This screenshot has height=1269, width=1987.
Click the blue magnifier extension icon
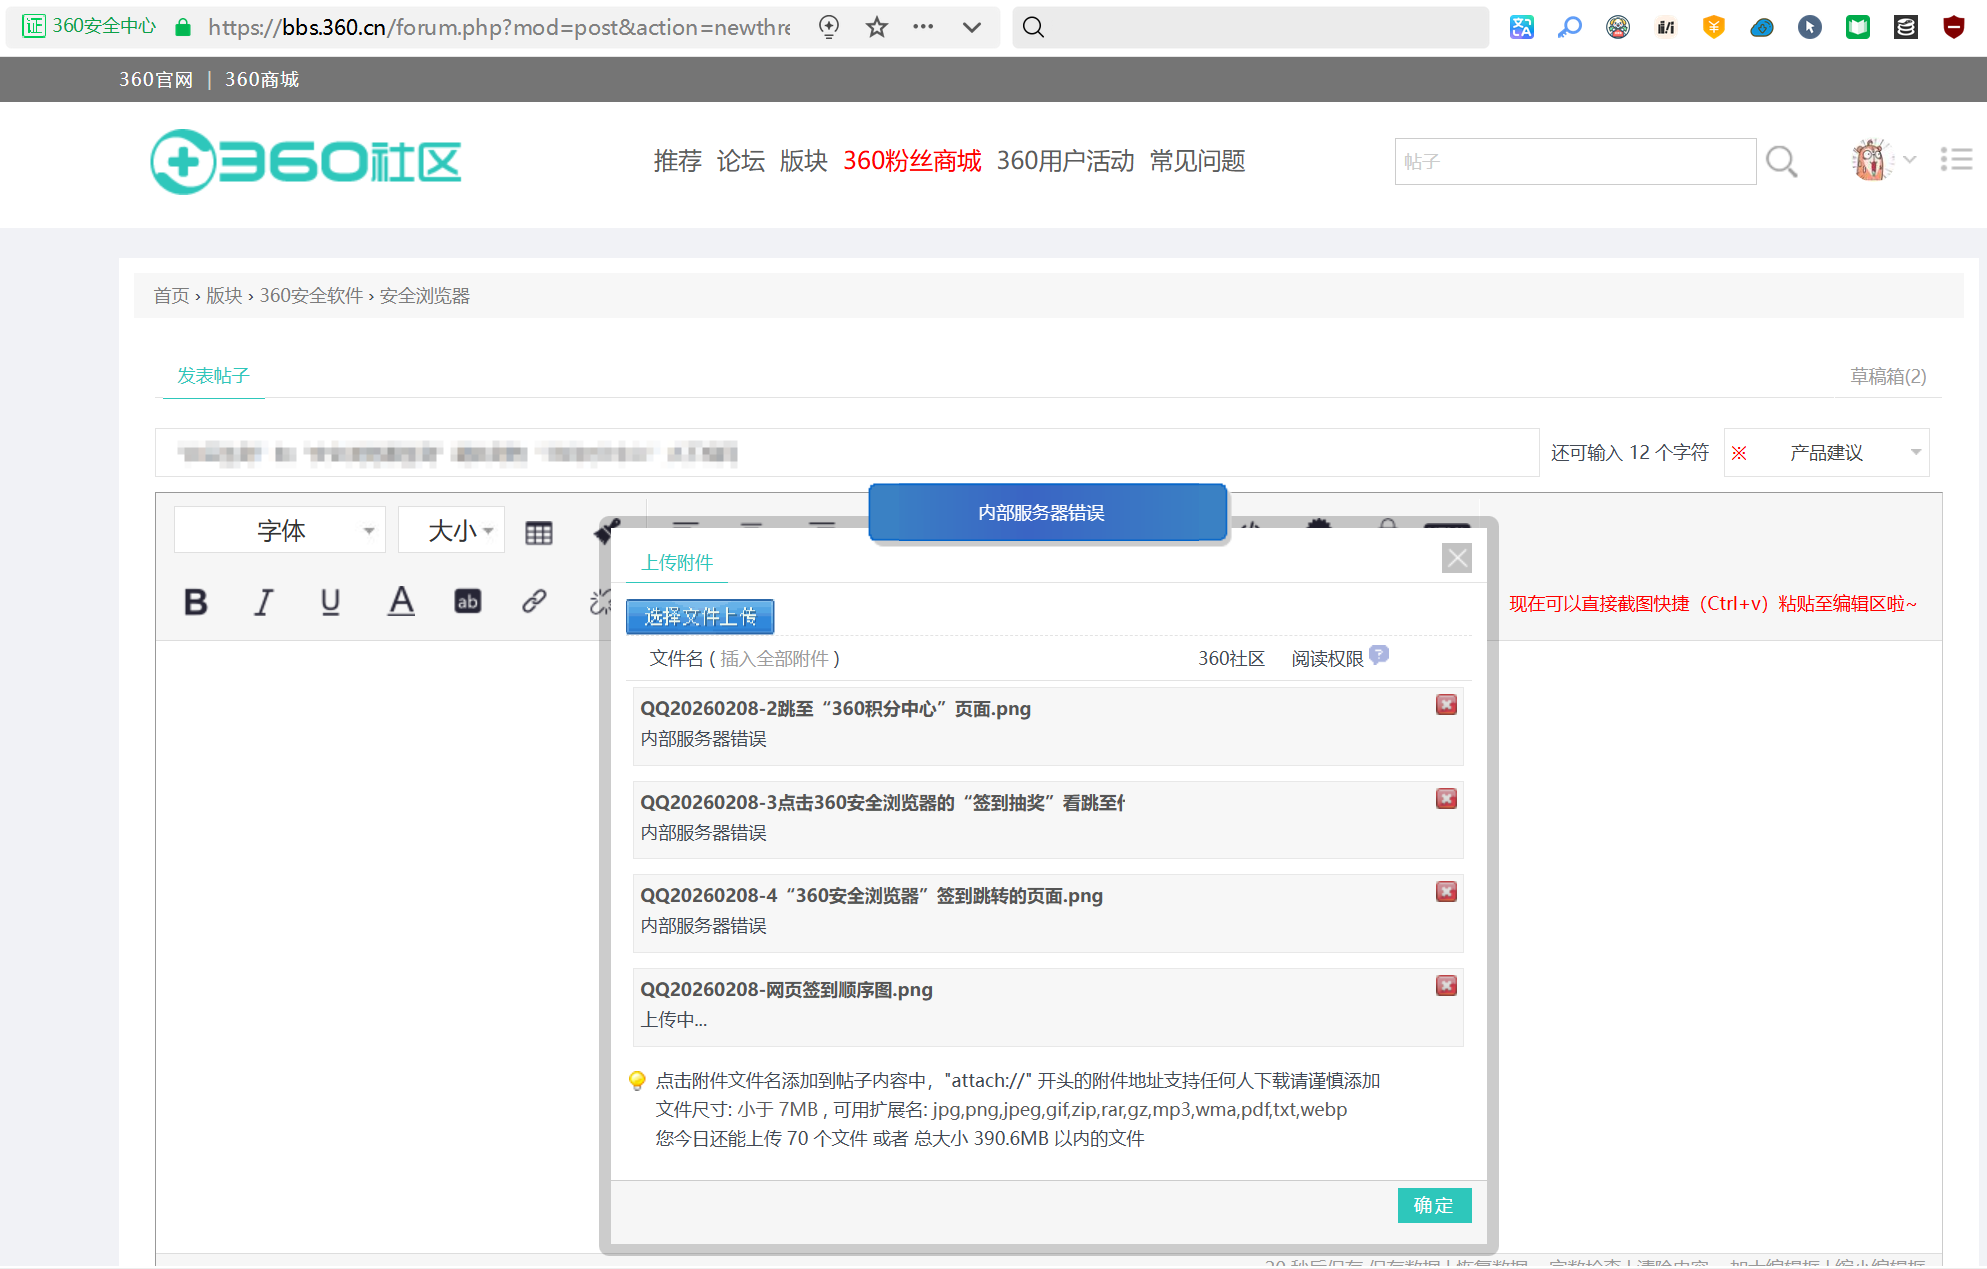(x=1570, y=27)
